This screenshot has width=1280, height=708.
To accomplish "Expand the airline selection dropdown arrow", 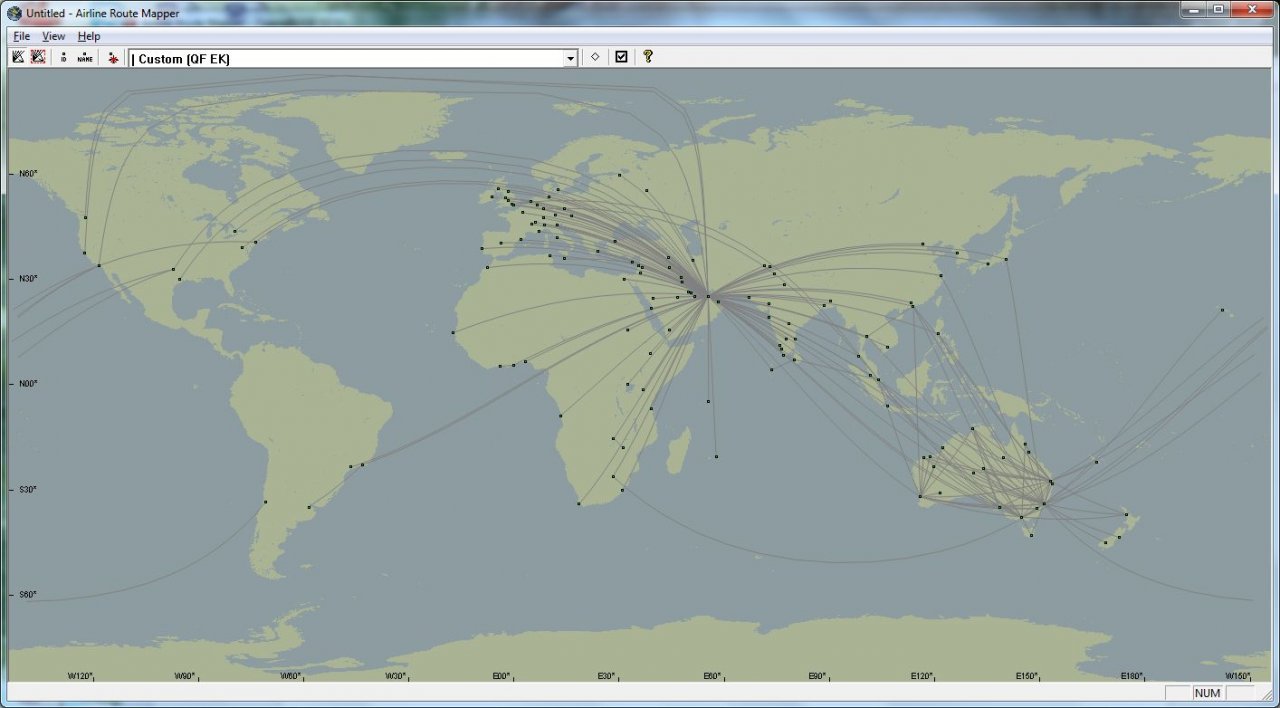I will tap(571, 59).
